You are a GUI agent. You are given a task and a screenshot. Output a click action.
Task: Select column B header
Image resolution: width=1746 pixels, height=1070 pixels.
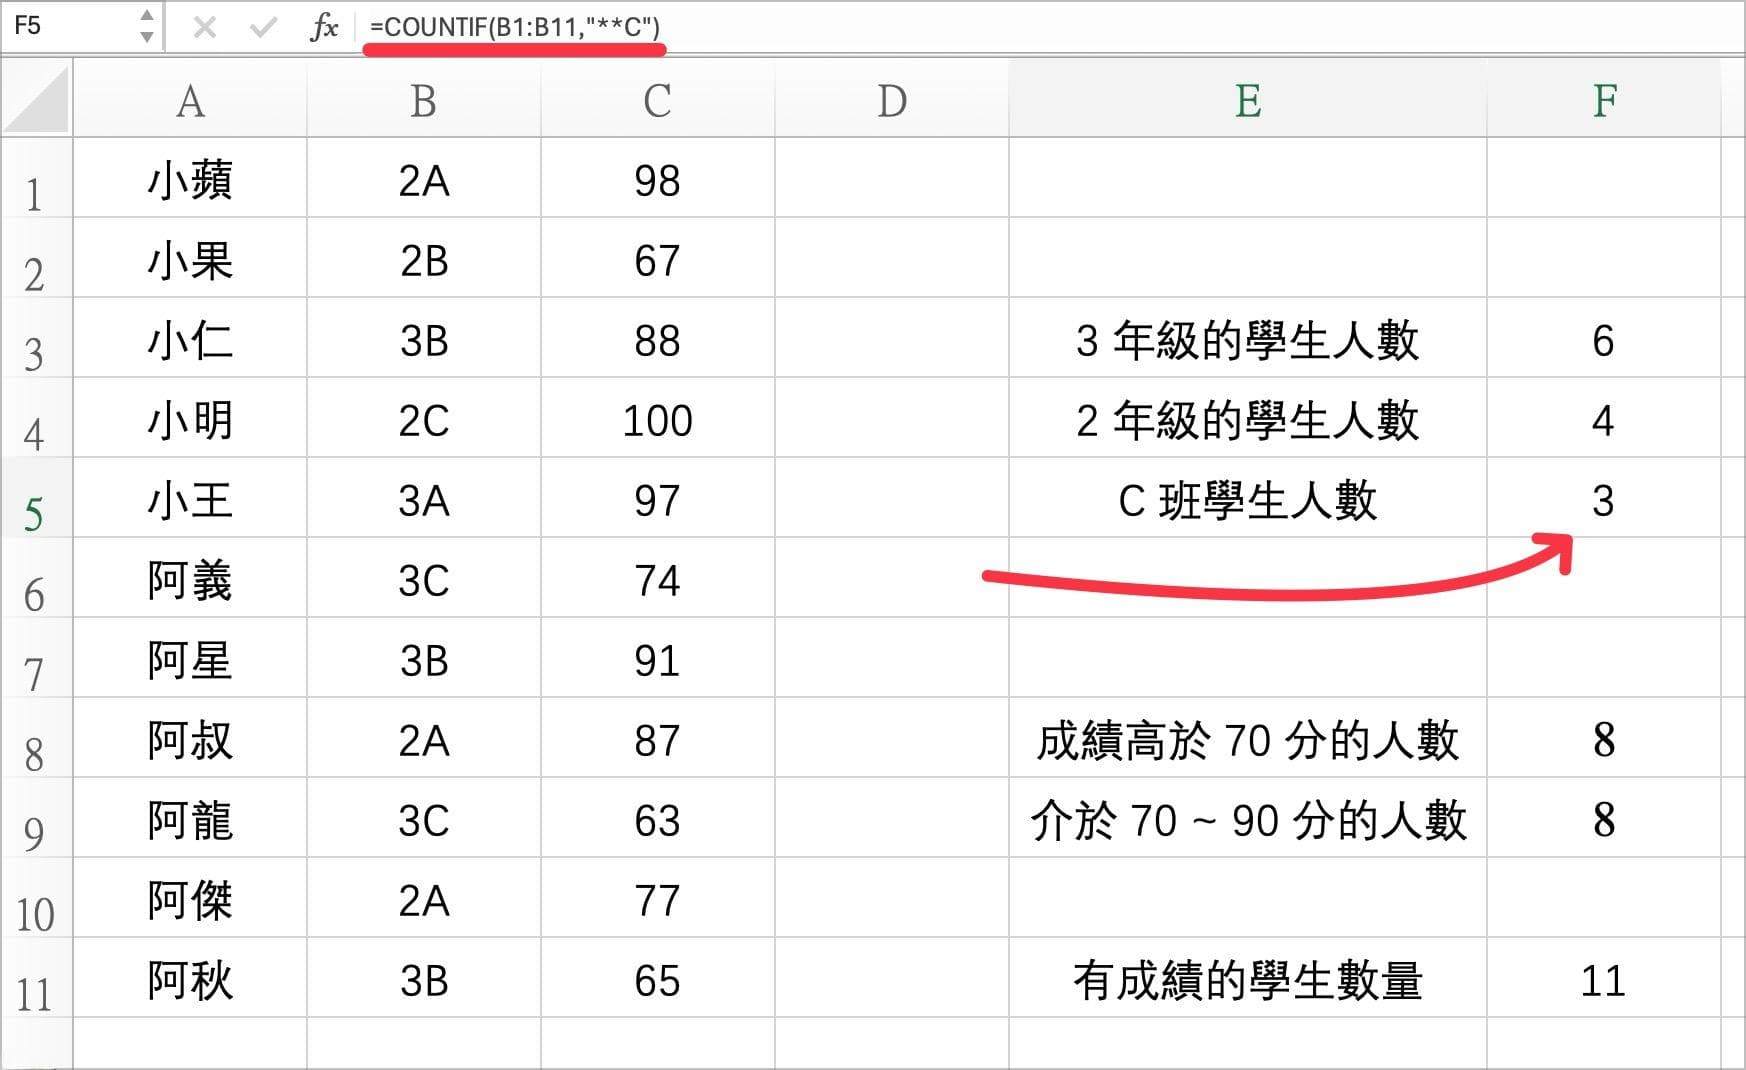(424, 100)
